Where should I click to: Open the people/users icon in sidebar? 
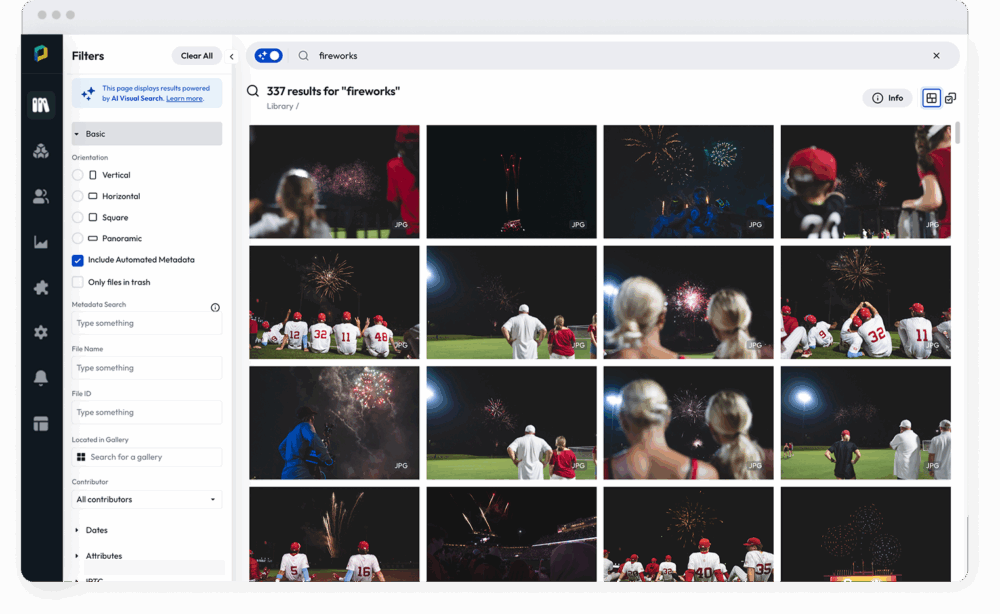41,197
